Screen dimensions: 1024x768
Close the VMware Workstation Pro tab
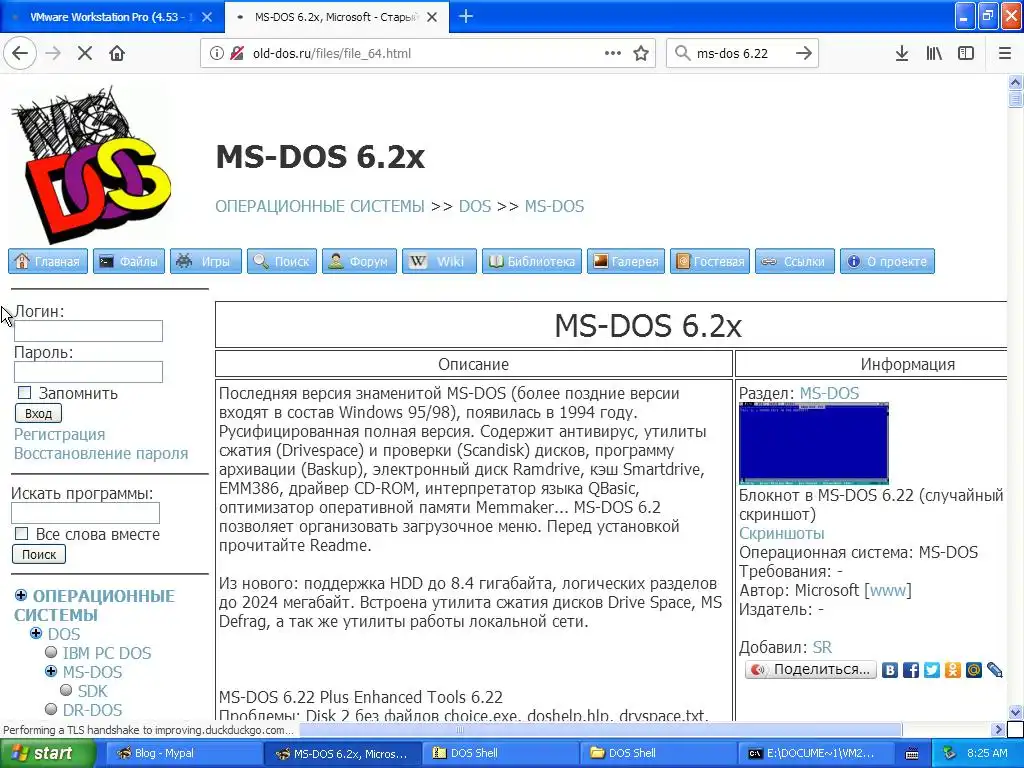[x=206, y=17]
